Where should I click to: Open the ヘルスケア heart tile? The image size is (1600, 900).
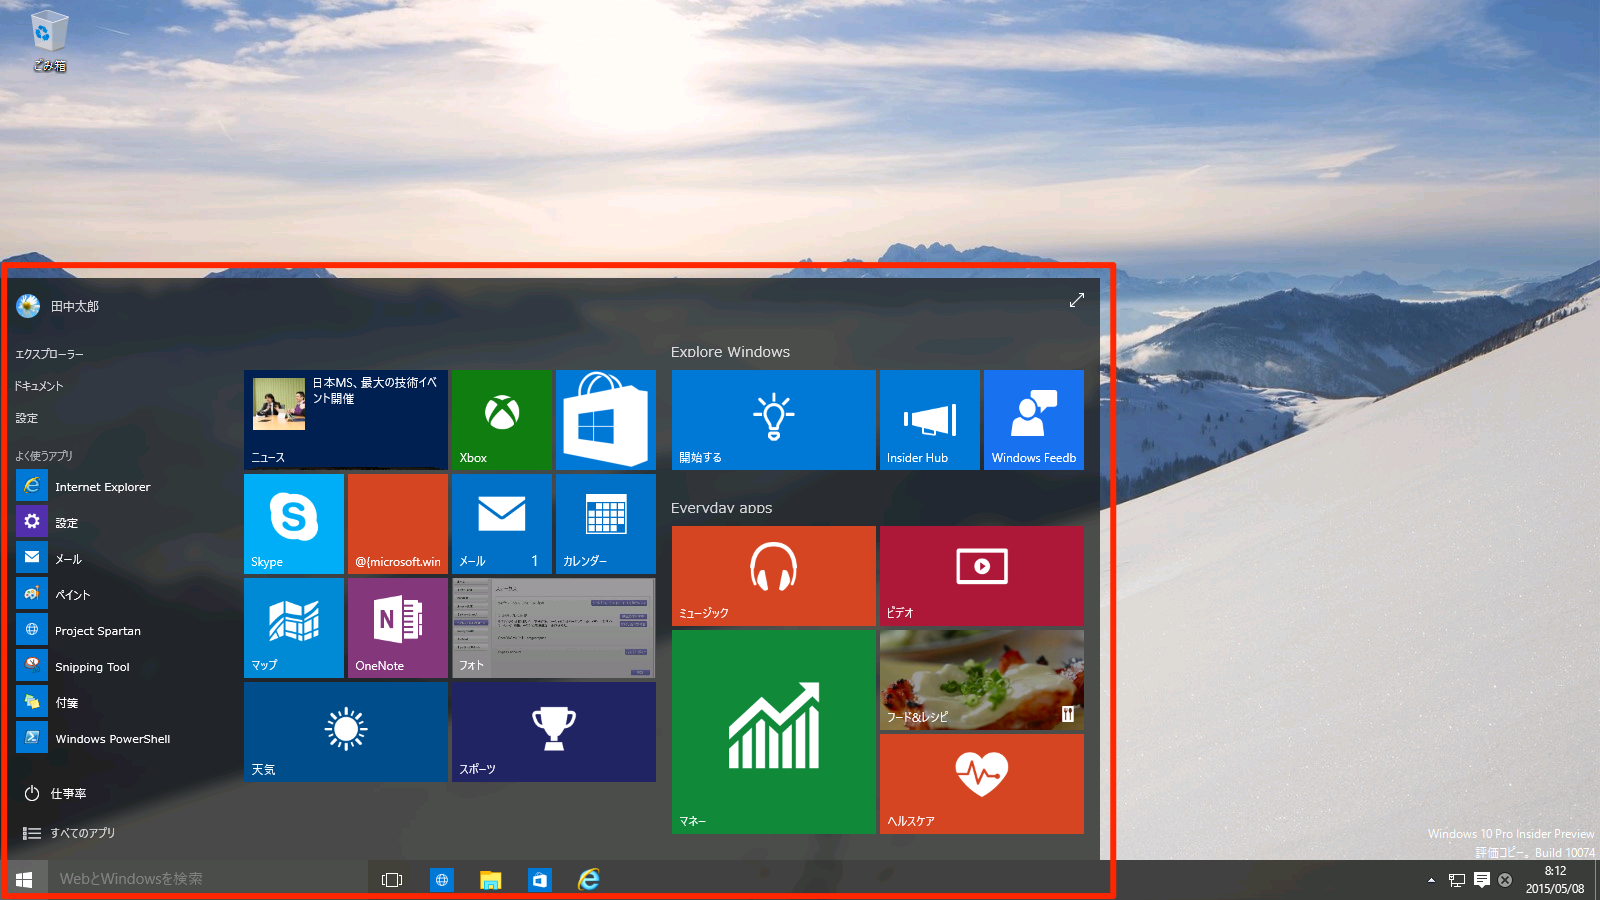coord(982,784)
